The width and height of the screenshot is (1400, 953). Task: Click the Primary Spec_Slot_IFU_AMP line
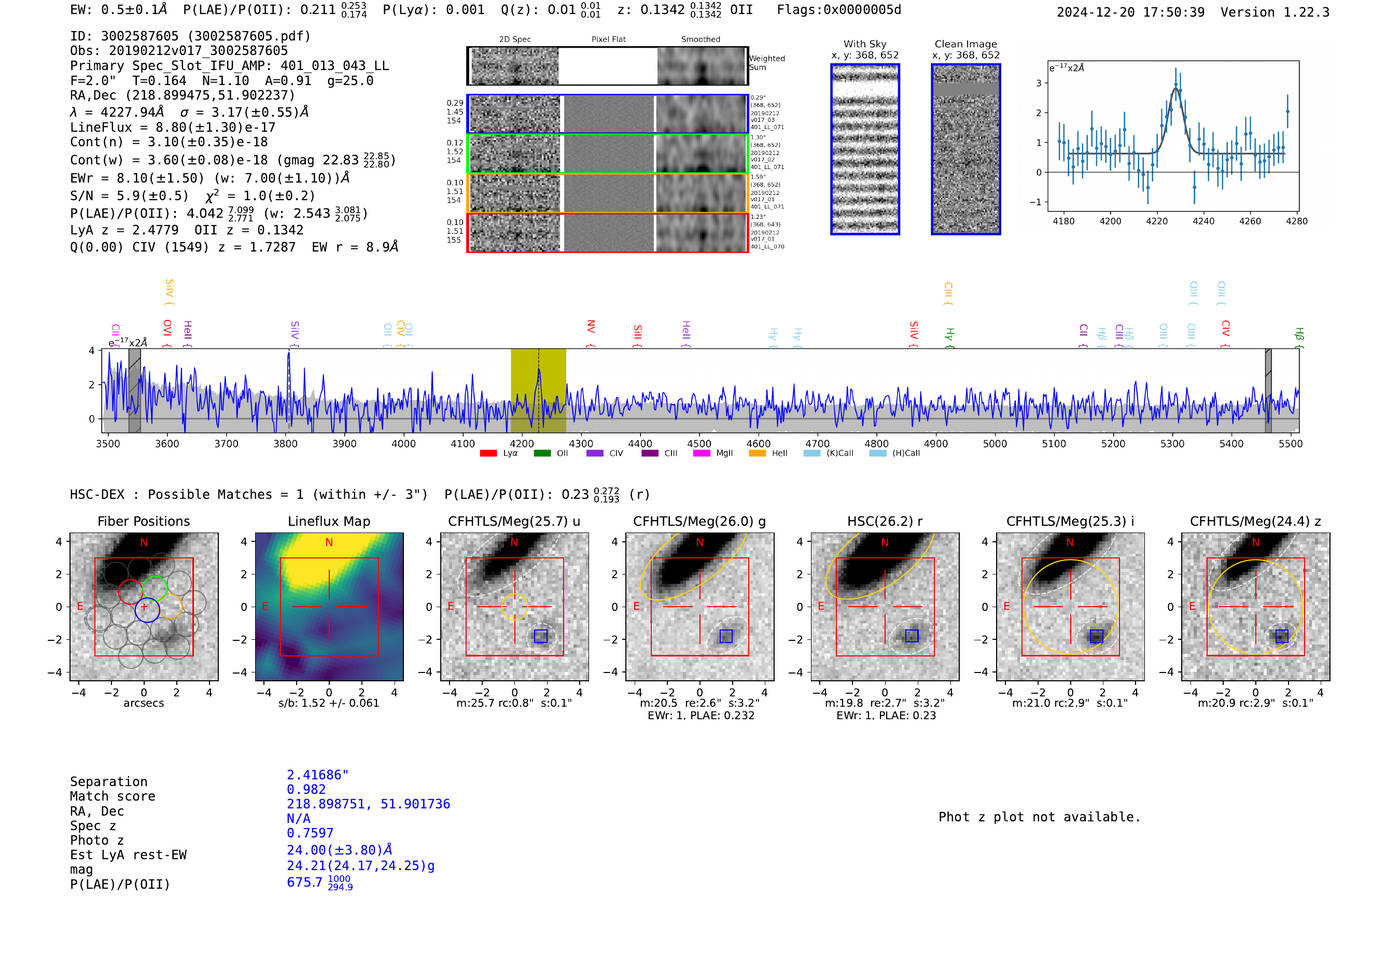[230, 66]
